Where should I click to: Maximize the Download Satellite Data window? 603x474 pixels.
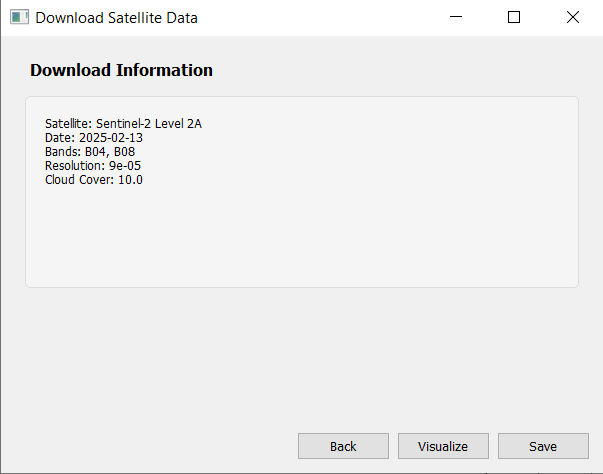[x=514, y=17]
